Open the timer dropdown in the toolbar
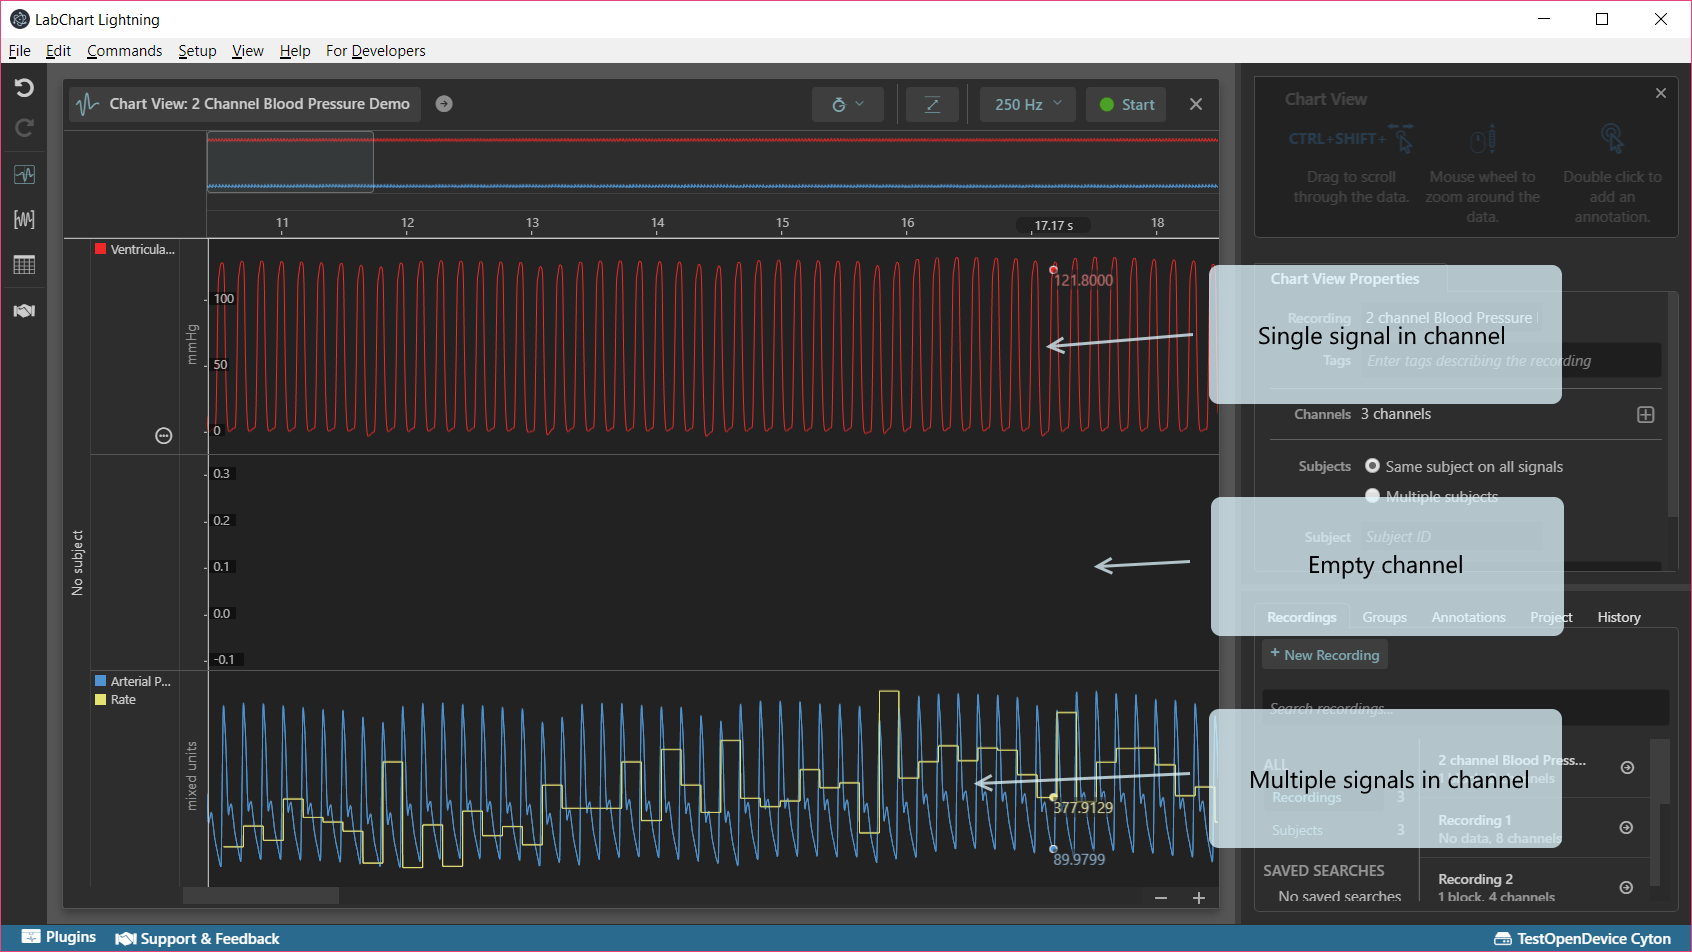1692x952 pixels. [x=847, y=103]
